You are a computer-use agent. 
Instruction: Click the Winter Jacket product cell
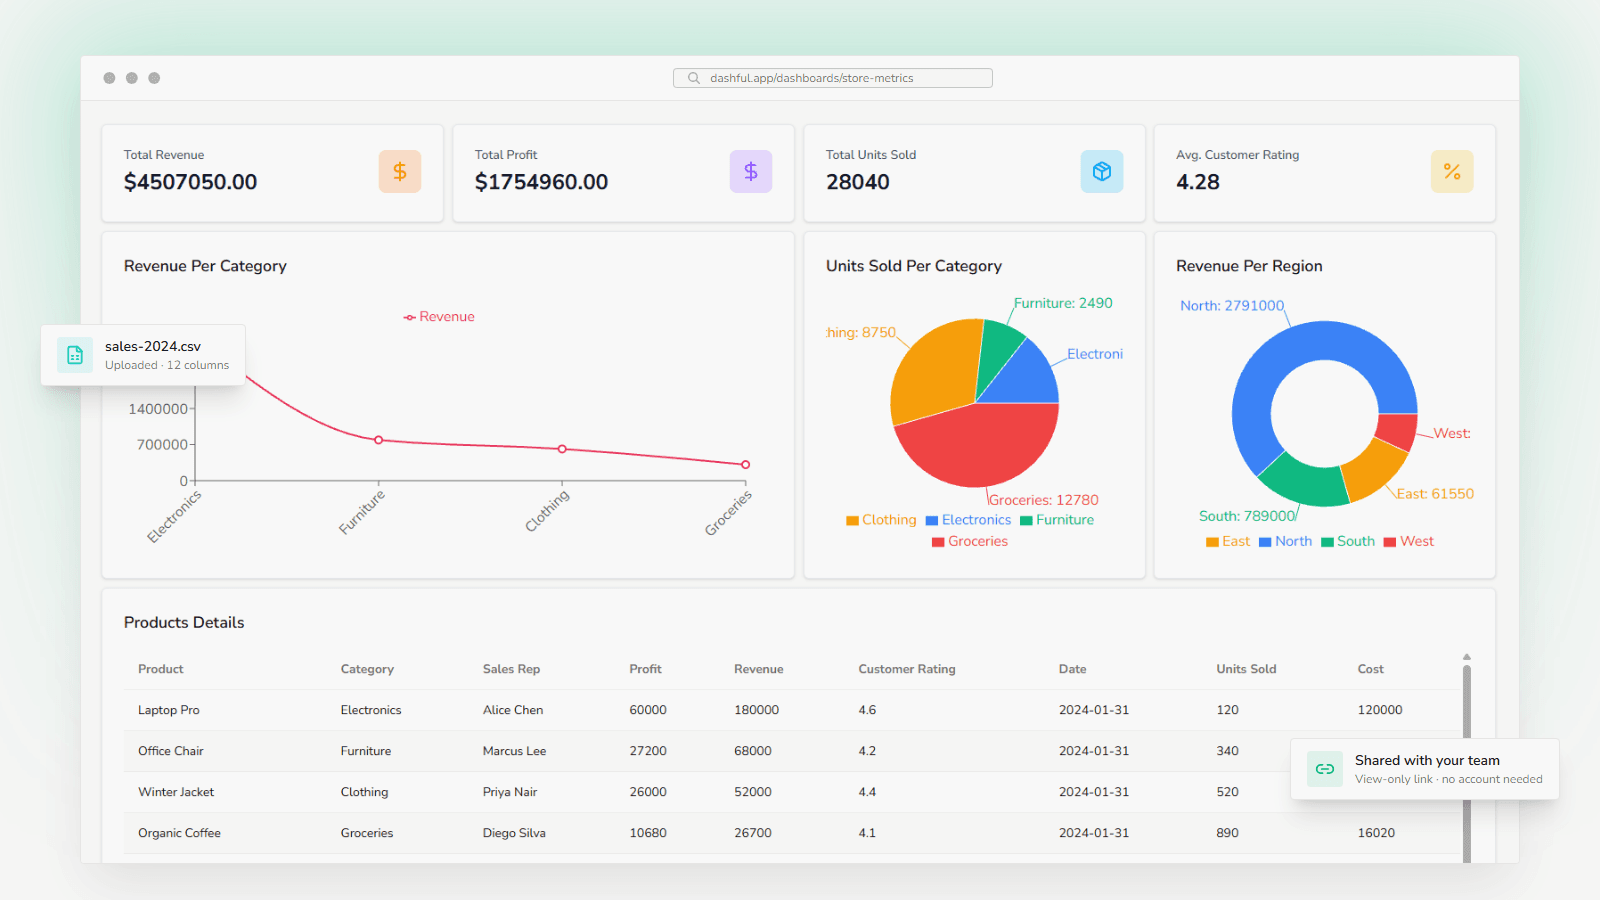(176, 792)
